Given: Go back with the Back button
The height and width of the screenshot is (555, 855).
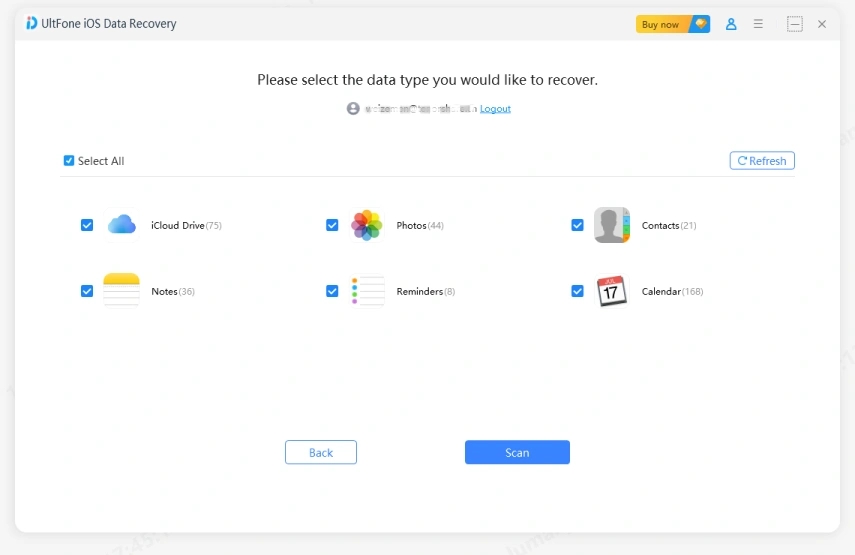Looking at the screenshot, I should click(321, 452).
